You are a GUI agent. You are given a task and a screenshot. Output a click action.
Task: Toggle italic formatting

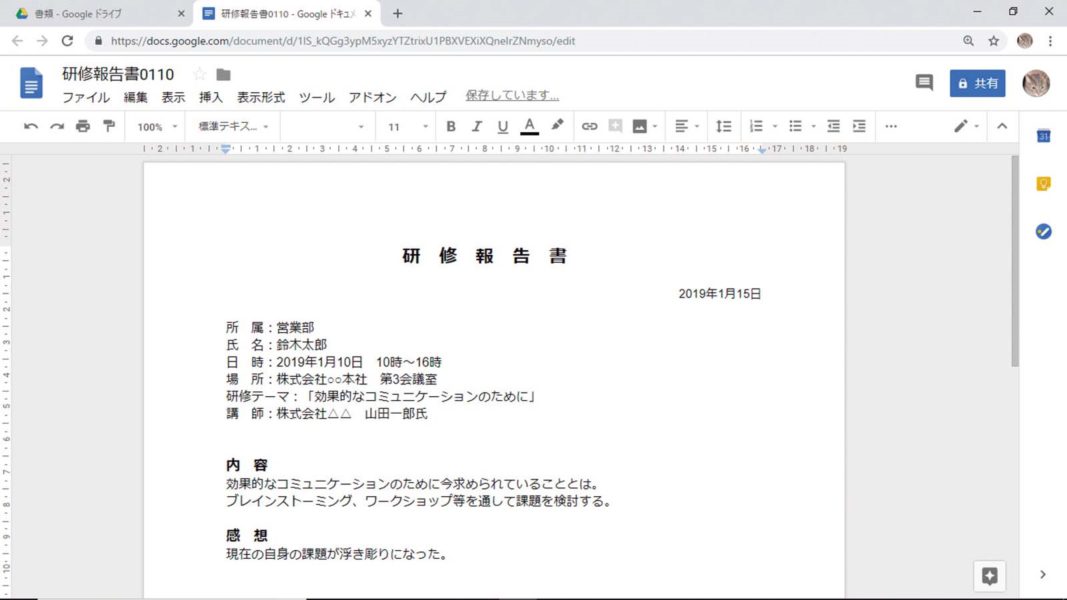pyautogui.click(x=476, y=127)
